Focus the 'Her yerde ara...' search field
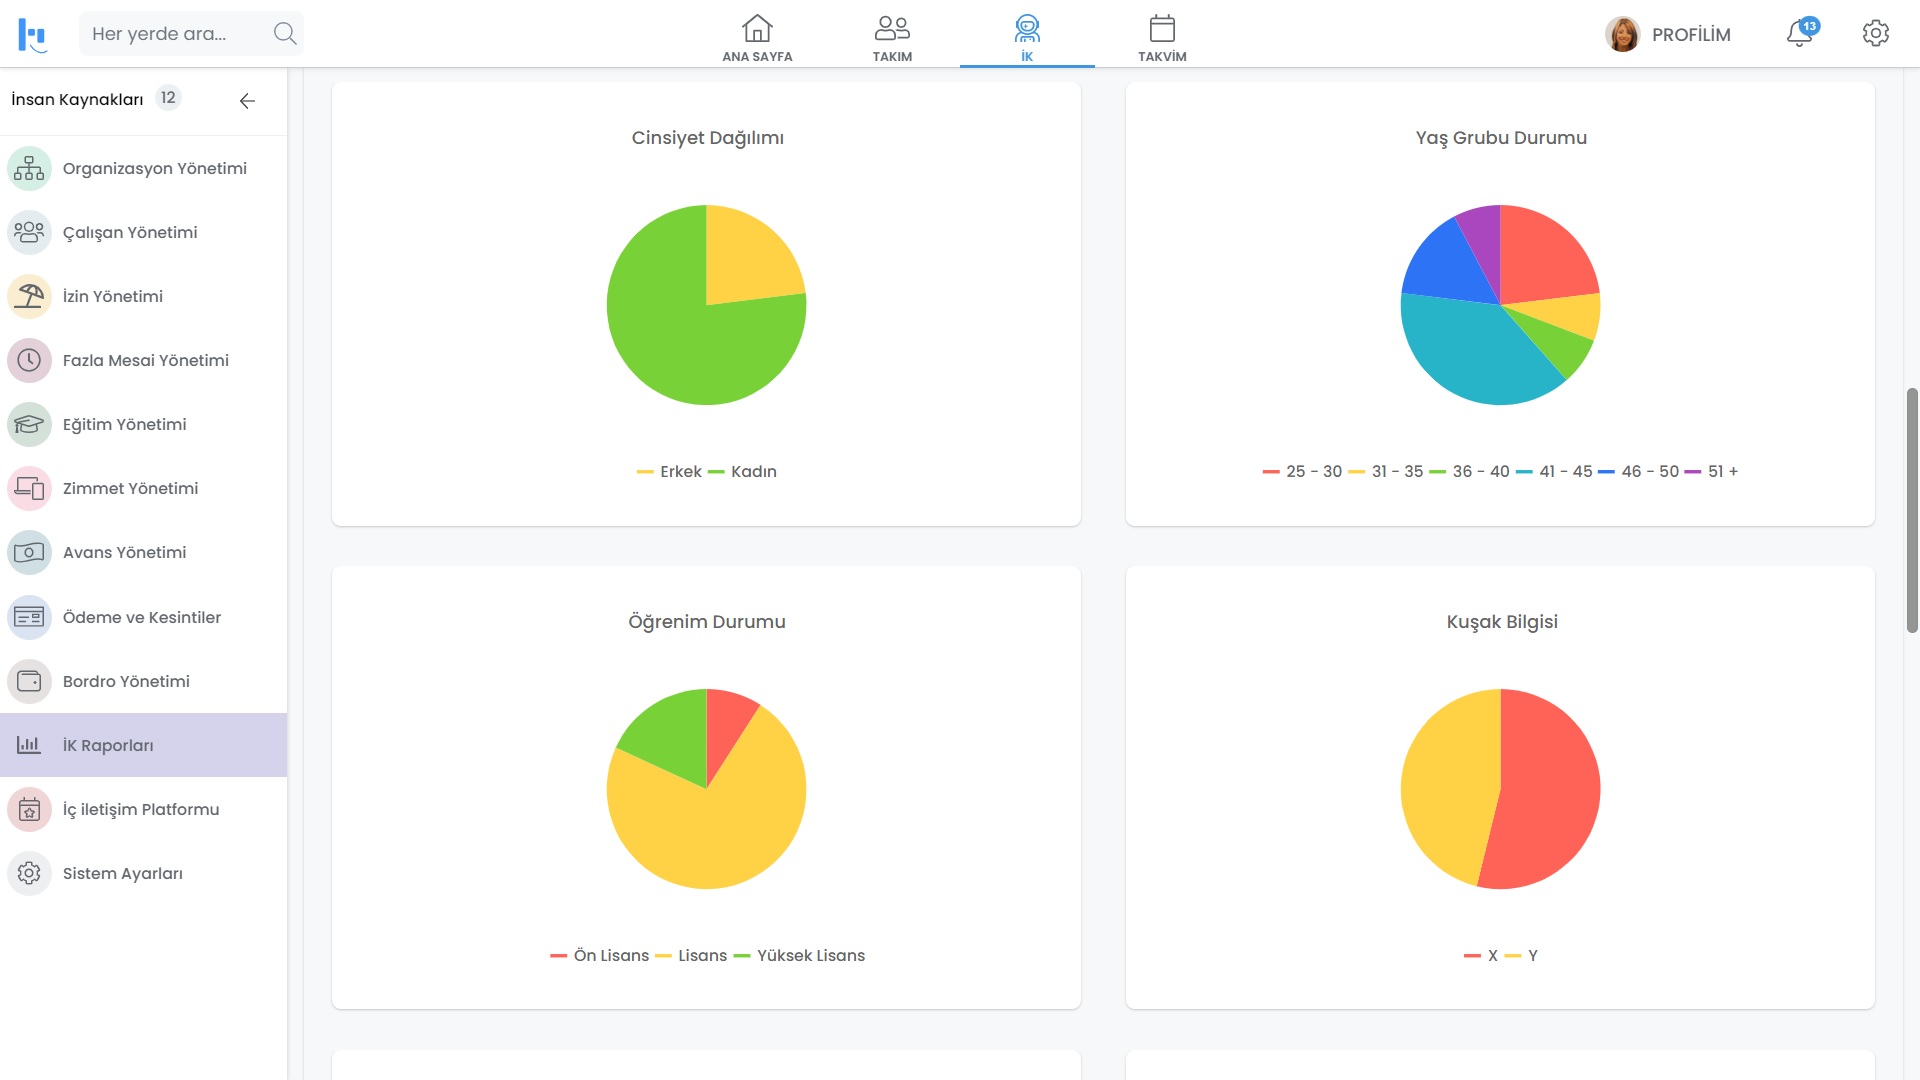 (190, 34)
